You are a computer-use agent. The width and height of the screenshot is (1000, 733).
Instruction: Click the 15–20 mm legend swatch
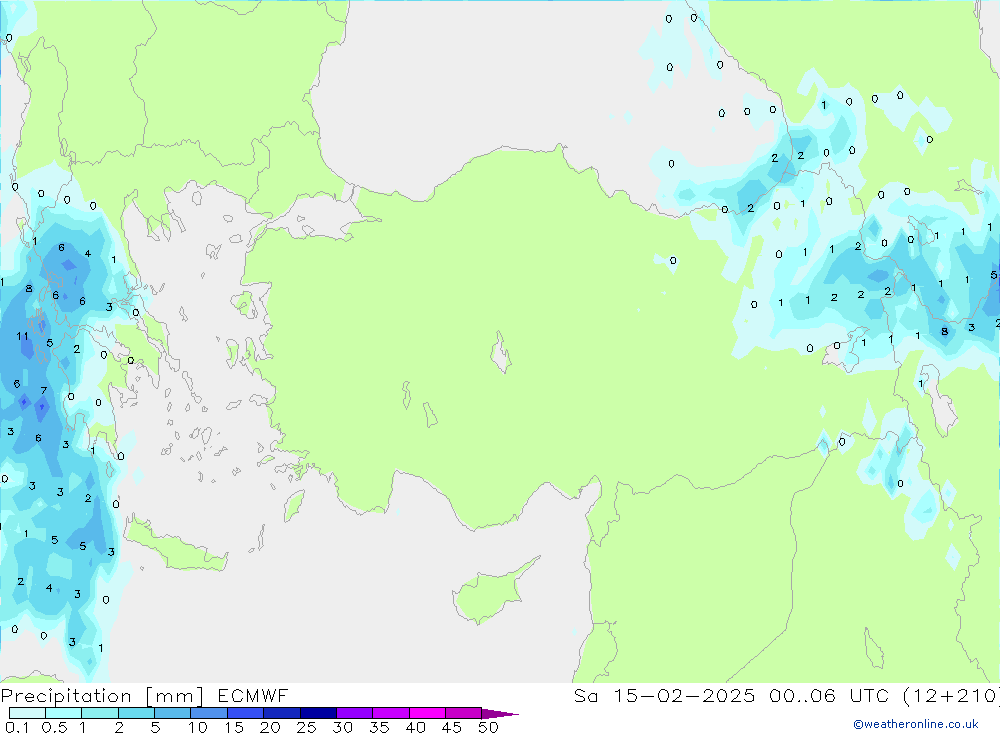click(245, 713)
